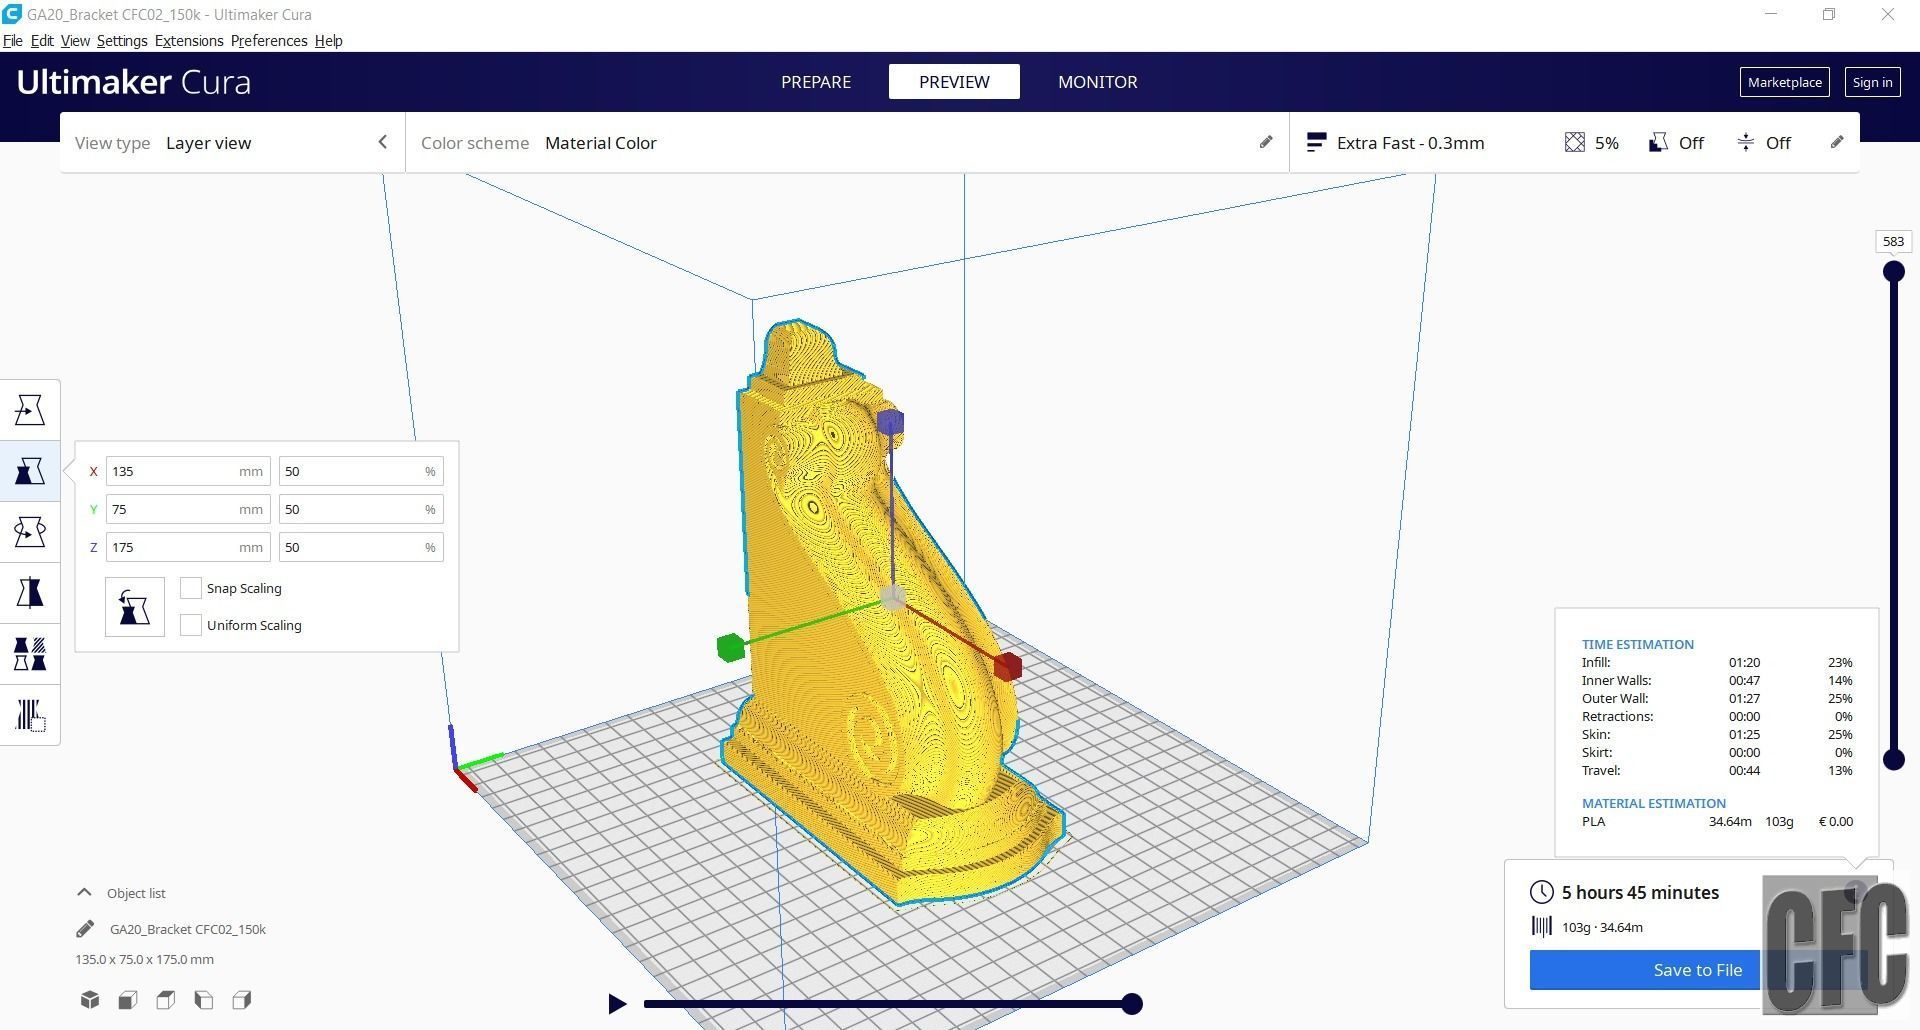The width and height of the screenshot is (1920, 1030).
Task: Open the Preferences menu
Action: (x=269, y=41)
